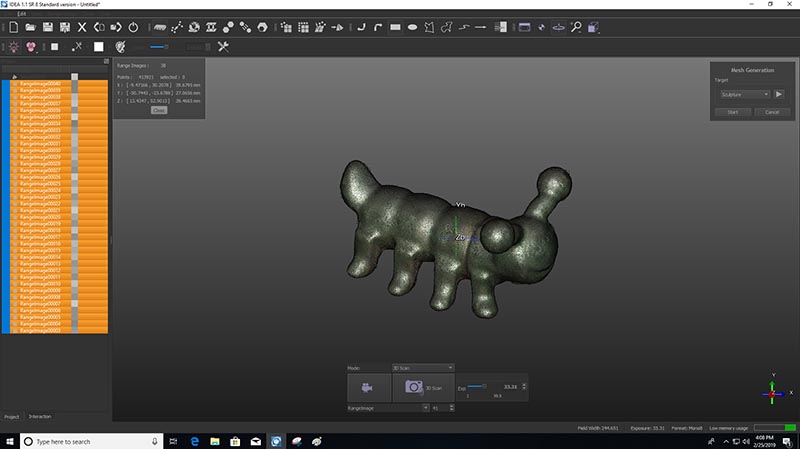The width and height of the screenshot is (800, 449).
Task: Select the ellipse selection tool
Action: [x=412, y=27]
